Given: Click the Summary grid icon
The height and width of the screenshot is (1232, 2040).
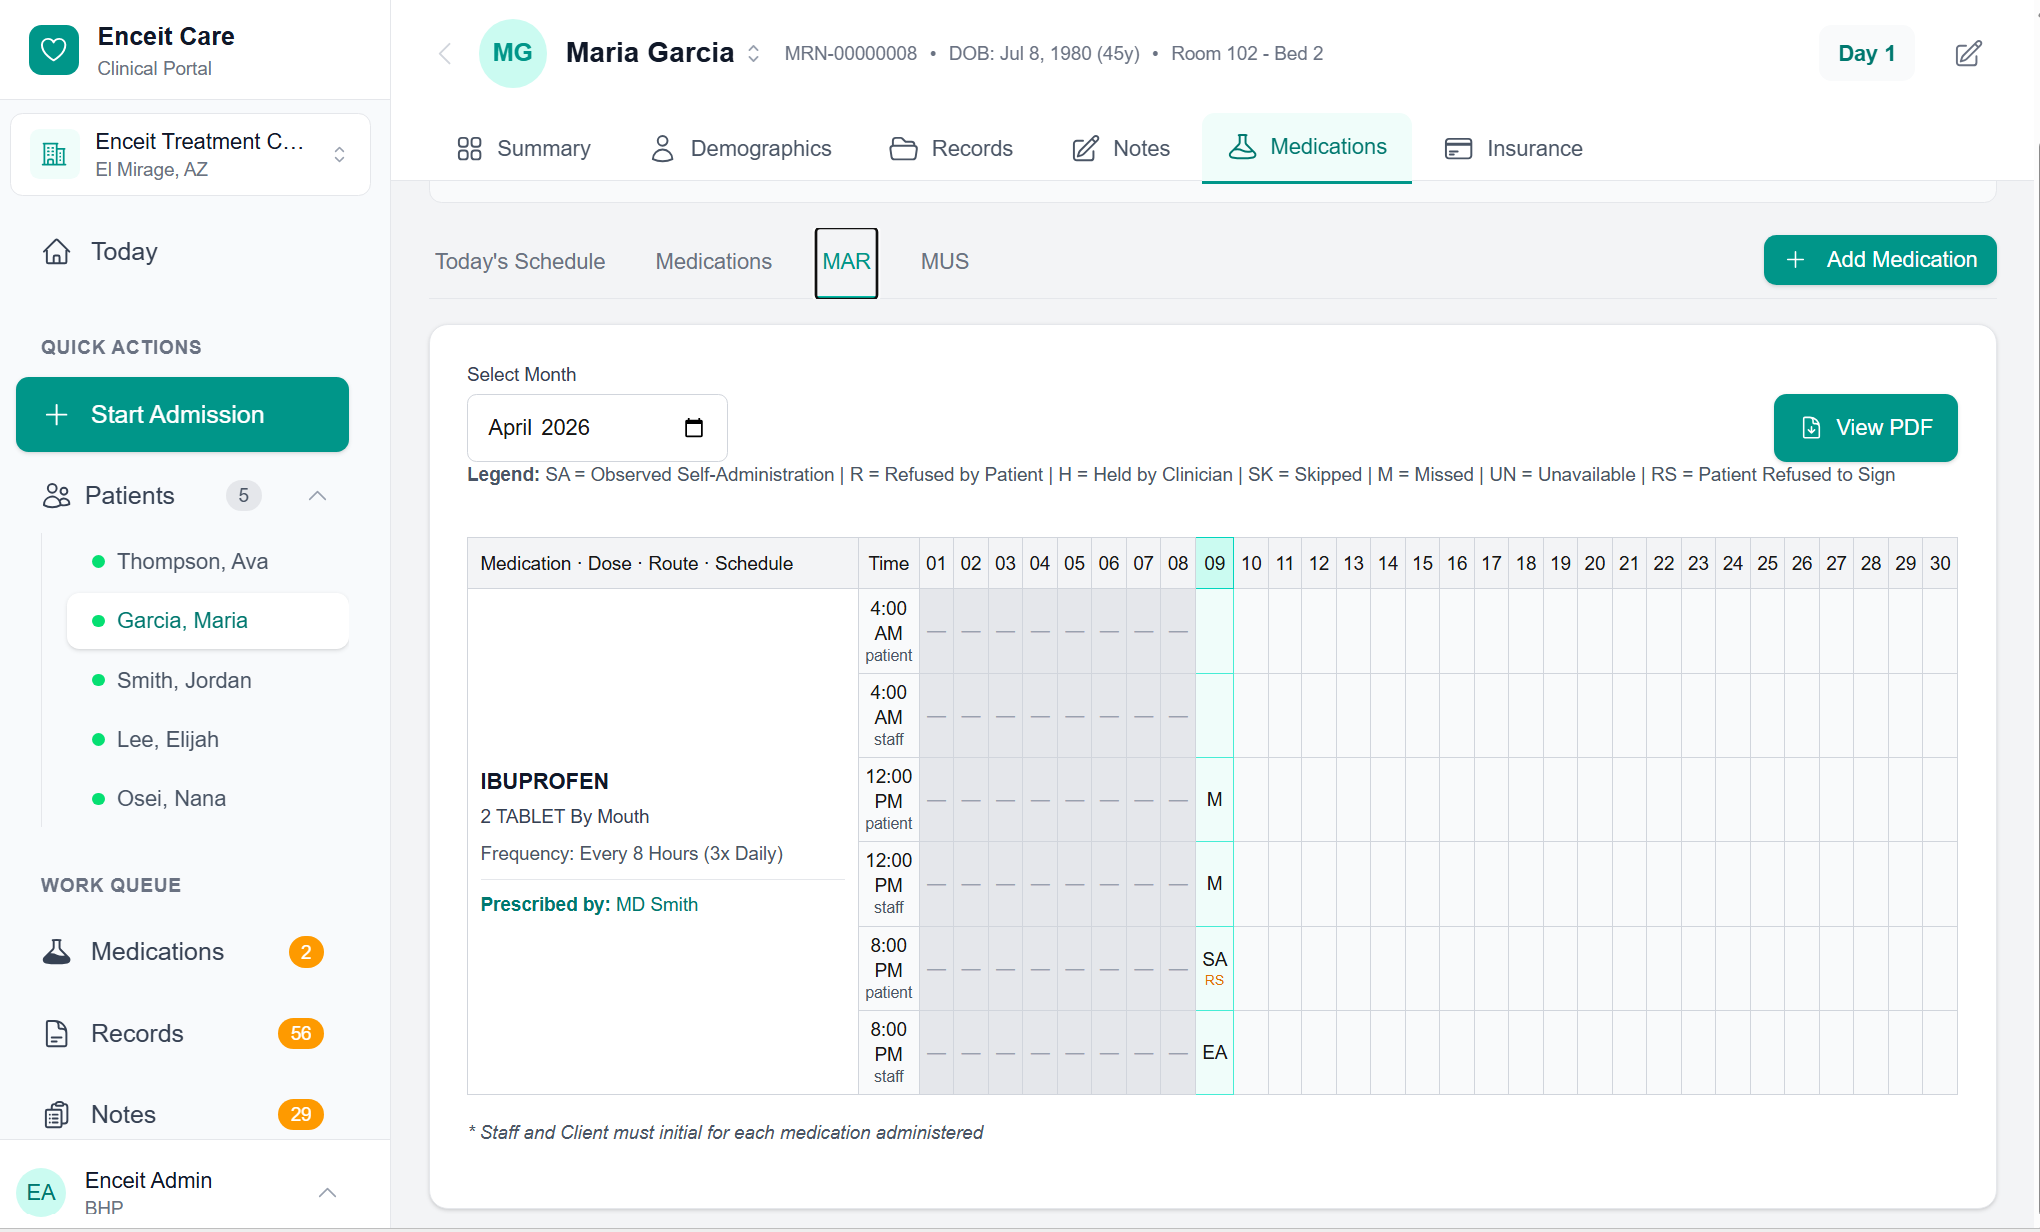Looking at the screenshot, I should (469, 148).
